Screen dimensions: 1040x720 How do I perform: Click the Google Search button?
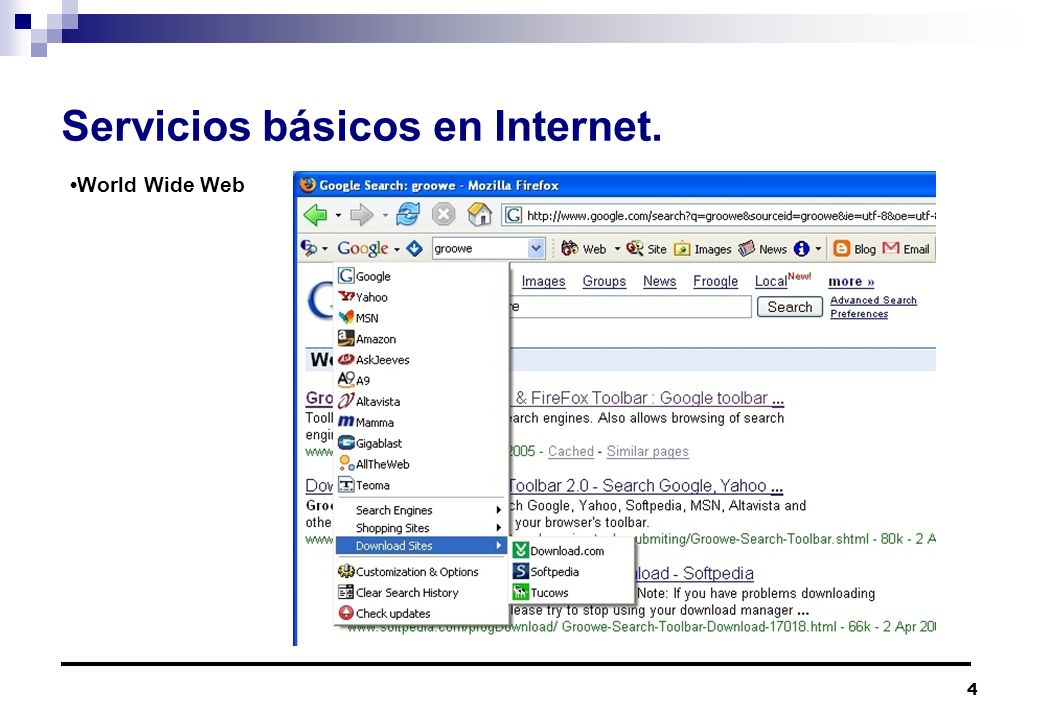[789, 307]
